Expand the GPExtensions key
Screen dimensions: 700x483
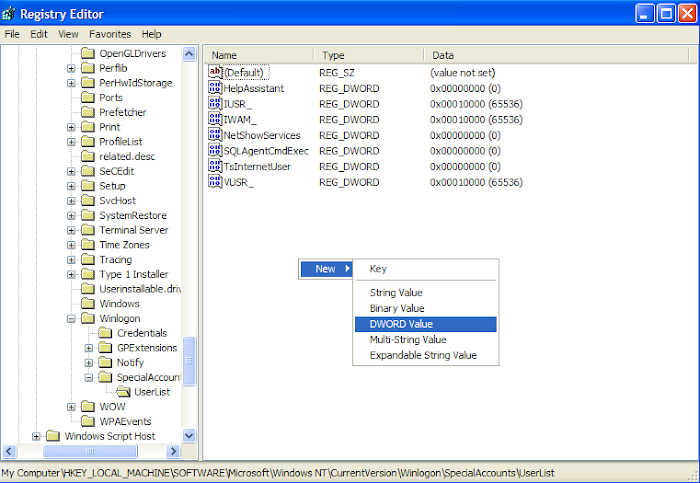click(x=89, y=348)
